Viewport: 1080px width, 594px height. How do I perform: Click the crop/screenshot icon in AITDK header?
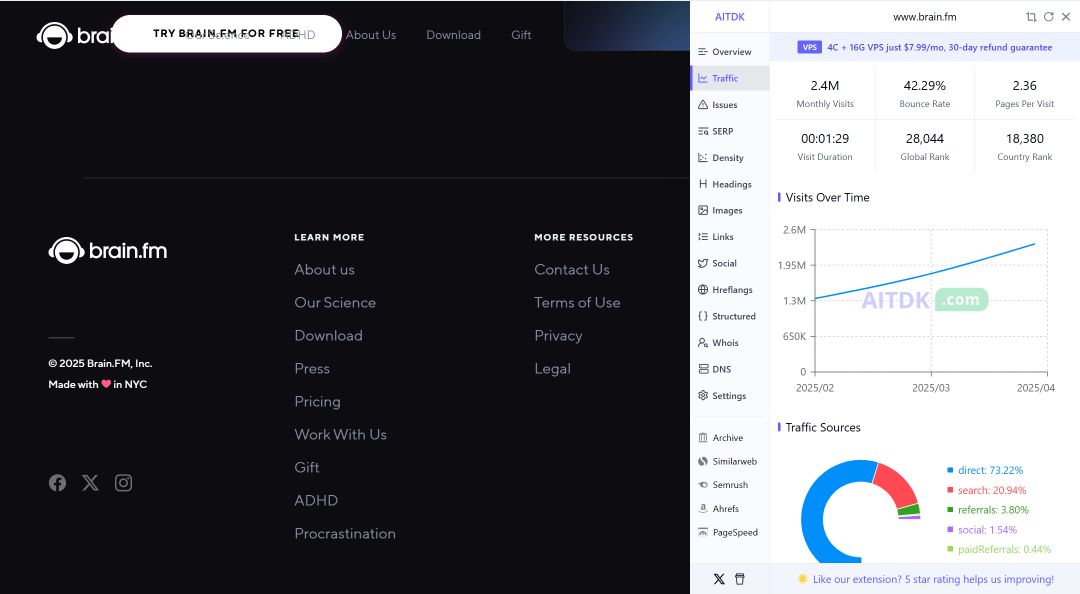tap(1031, 17)
